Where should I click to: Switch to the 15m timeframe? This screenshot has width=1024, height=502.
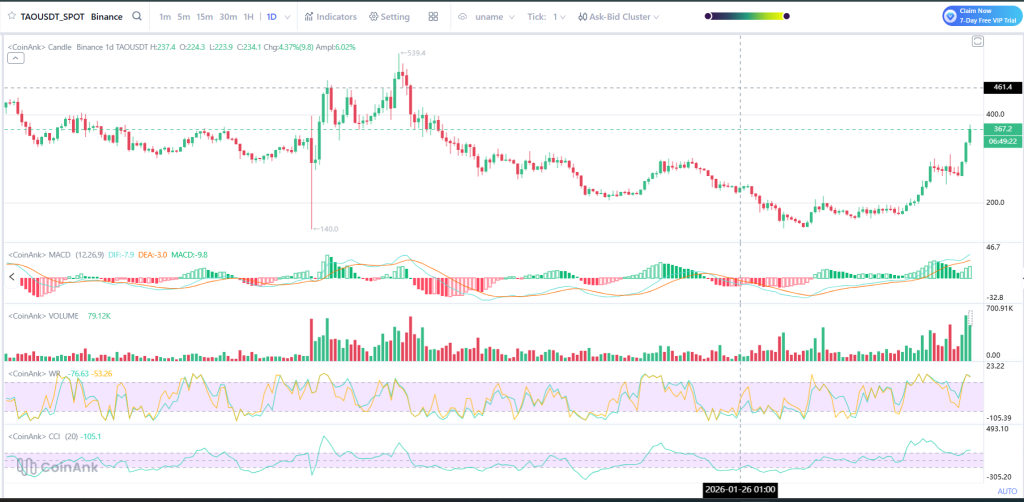[x=204, y=17]
